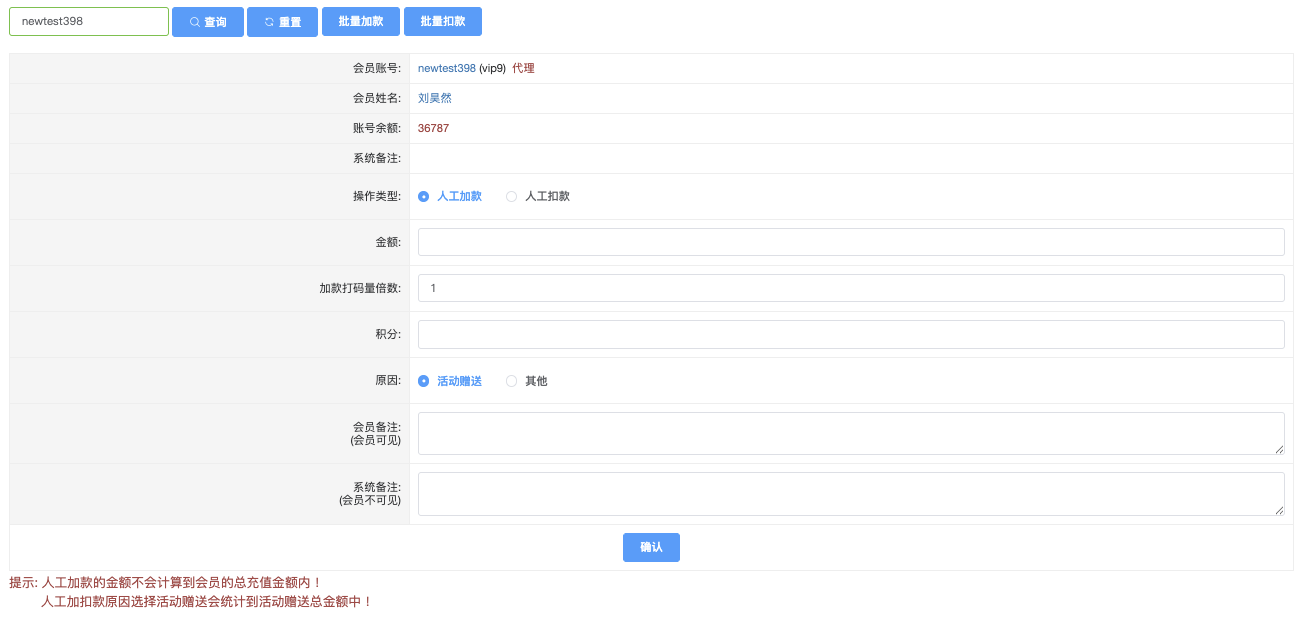The width and height of the screenshot is (1305, 618).
Task: Choose 活动赠送 as the reason
Action: (x=424, y=381)
